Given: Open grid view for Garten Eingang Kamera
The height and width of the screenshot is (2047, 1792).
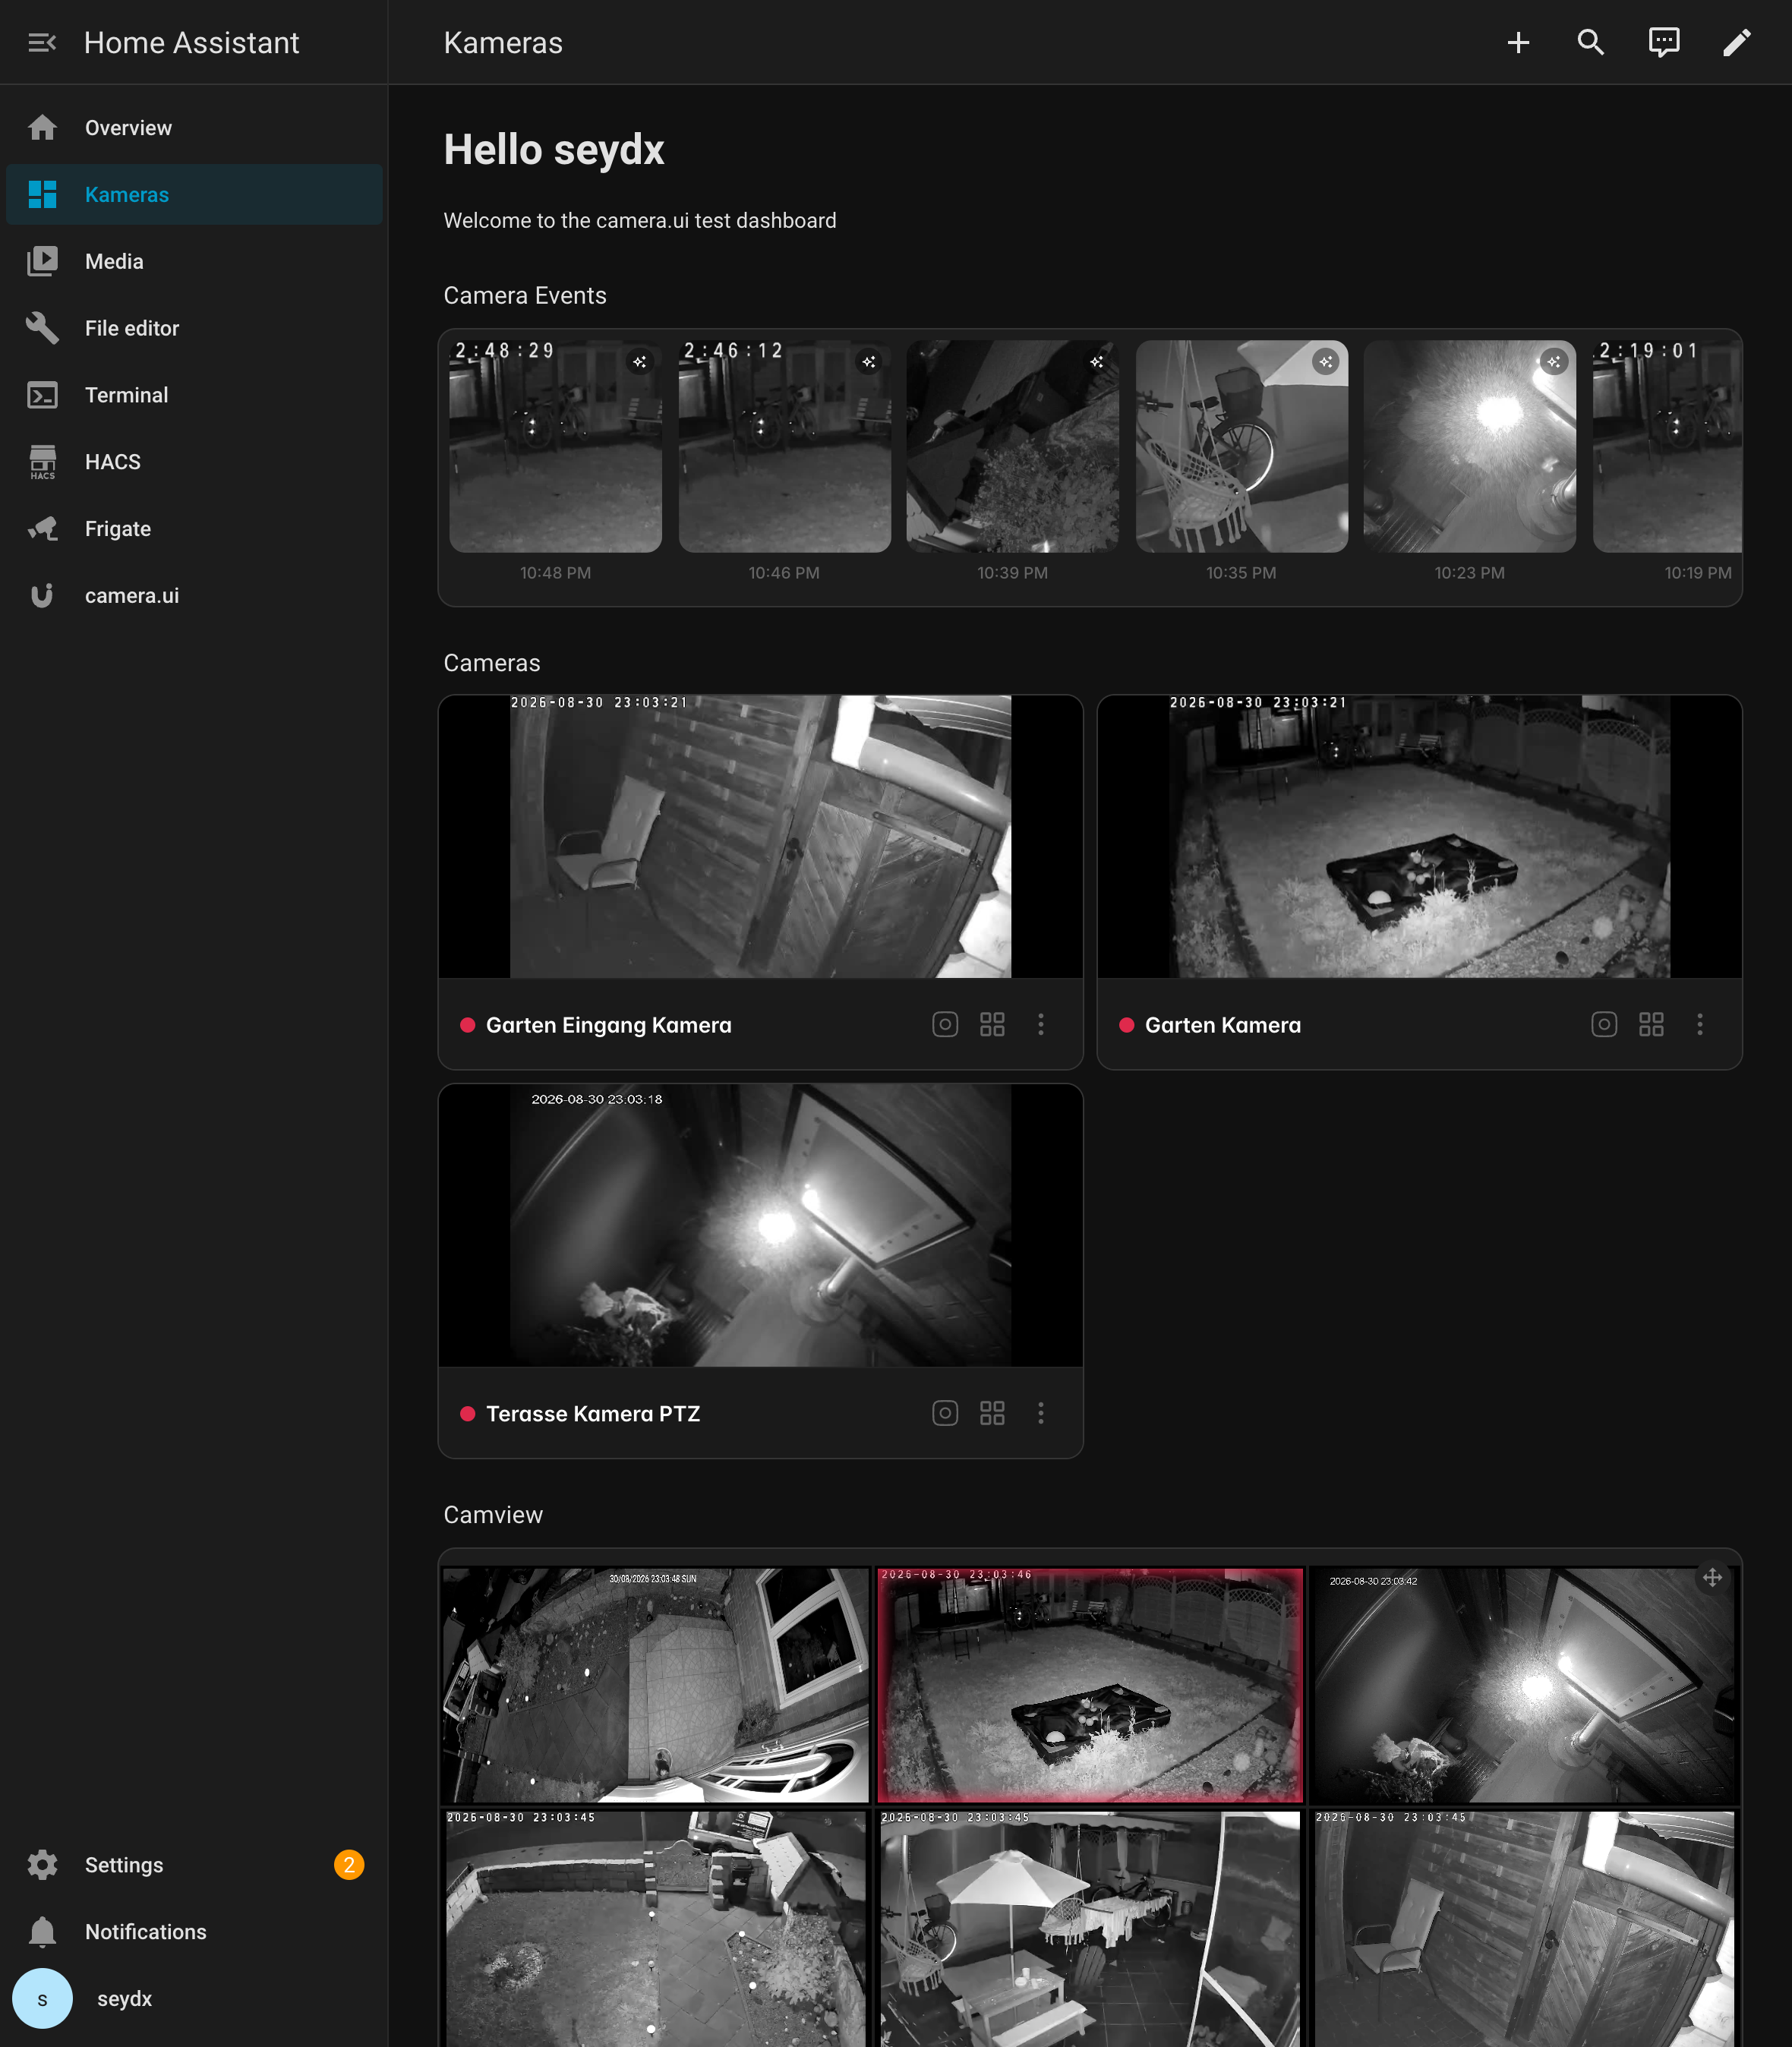Looking at the screenshot, I should (992, 1025).
